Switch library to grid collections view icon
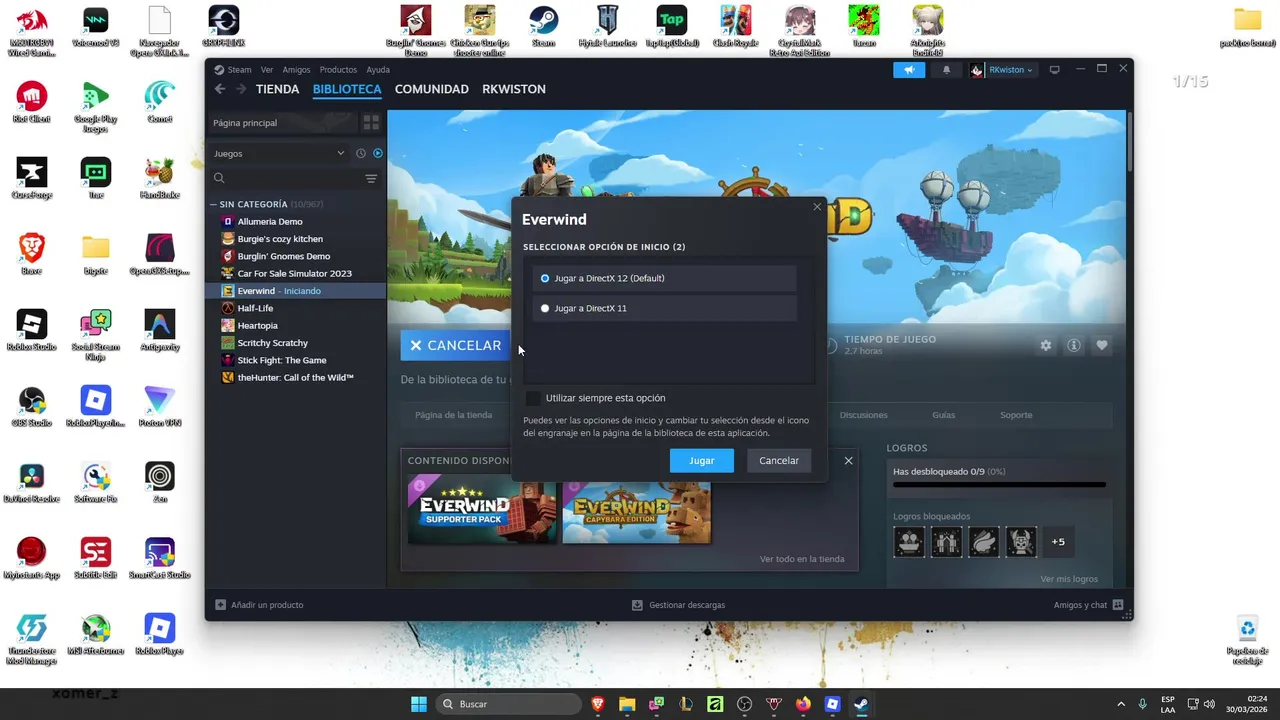Image resolution: width=1280 pixels, height=720 pixels. pyautogui.click(x=371, y=122)
